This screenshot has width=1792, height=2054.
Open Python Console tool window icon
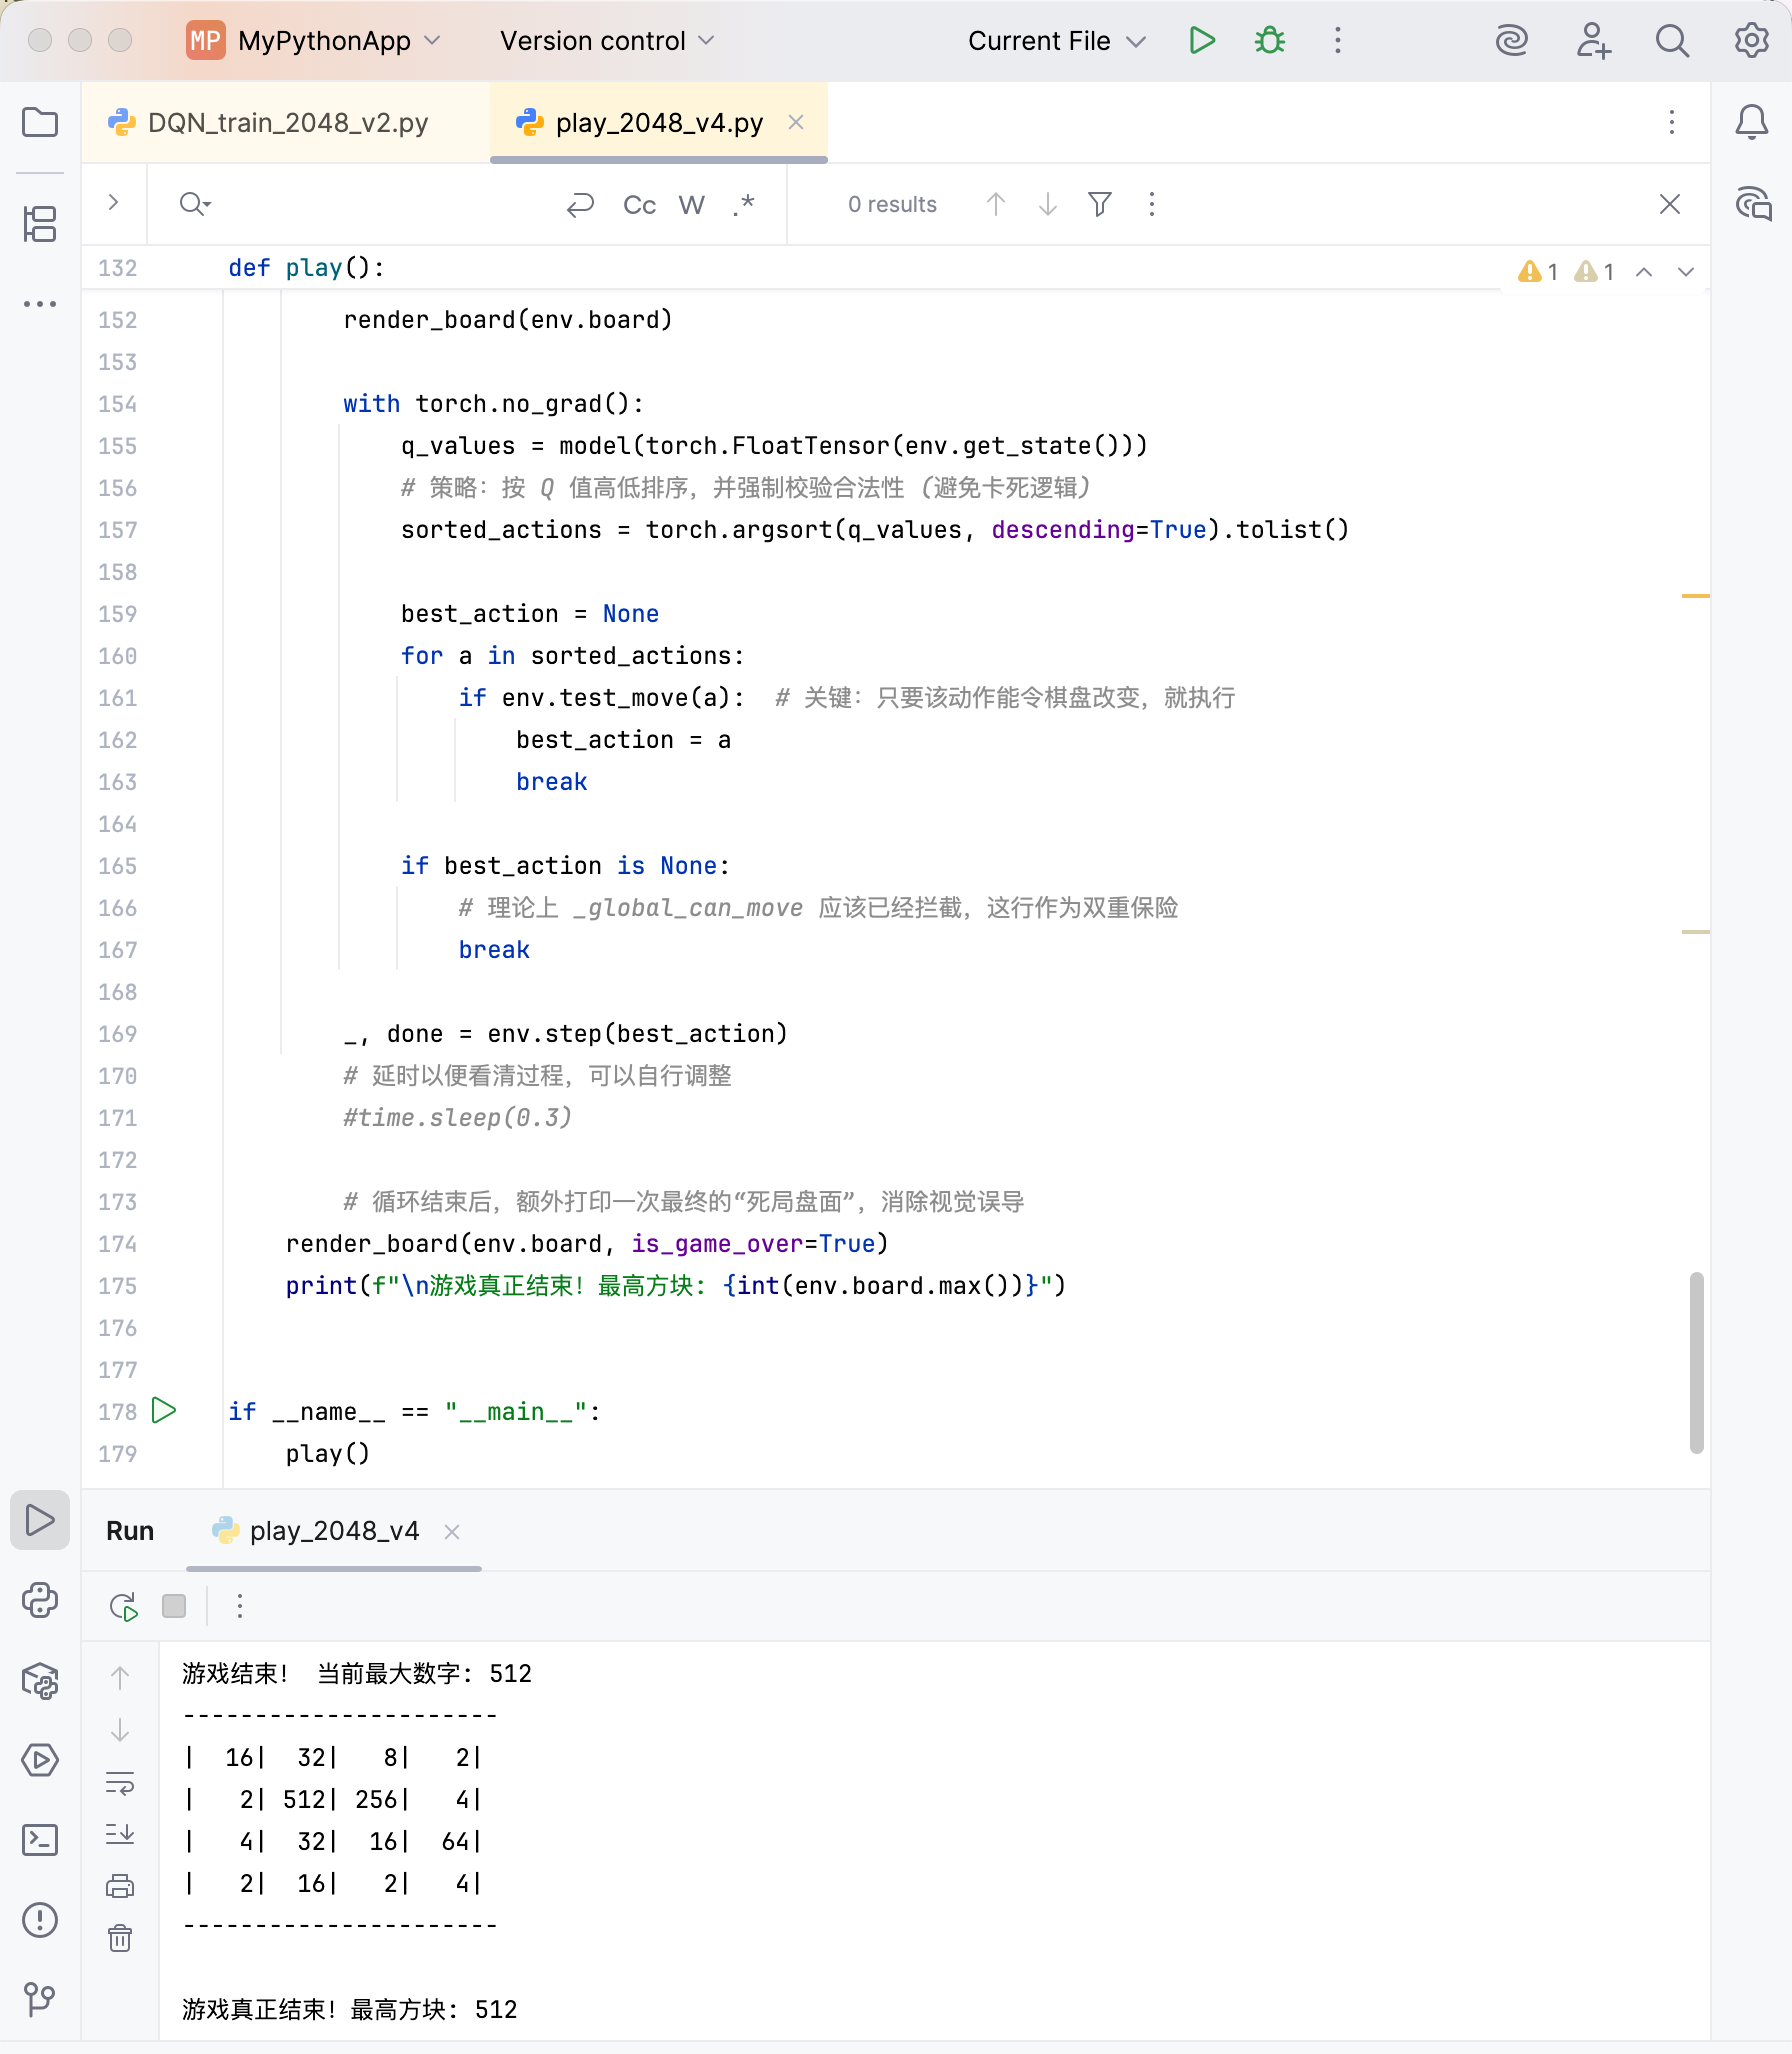(40, 1600)
